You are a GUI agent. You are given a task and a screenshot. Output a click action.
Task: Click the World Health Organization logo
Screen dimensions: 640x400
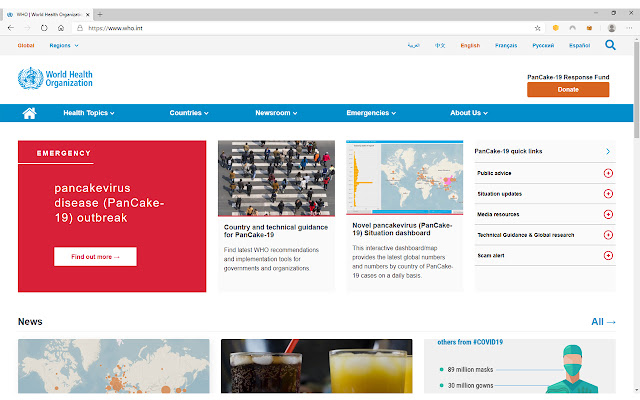click(x=55, y=78)
